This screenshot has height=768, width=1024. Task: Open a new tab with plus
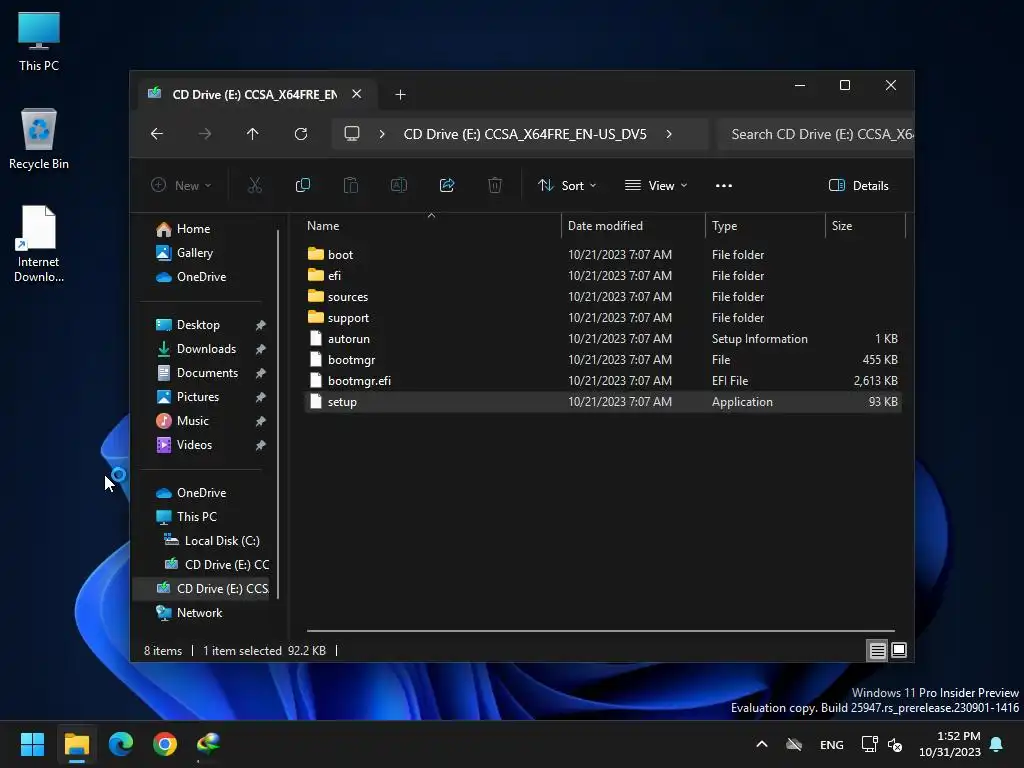[400, 95]
